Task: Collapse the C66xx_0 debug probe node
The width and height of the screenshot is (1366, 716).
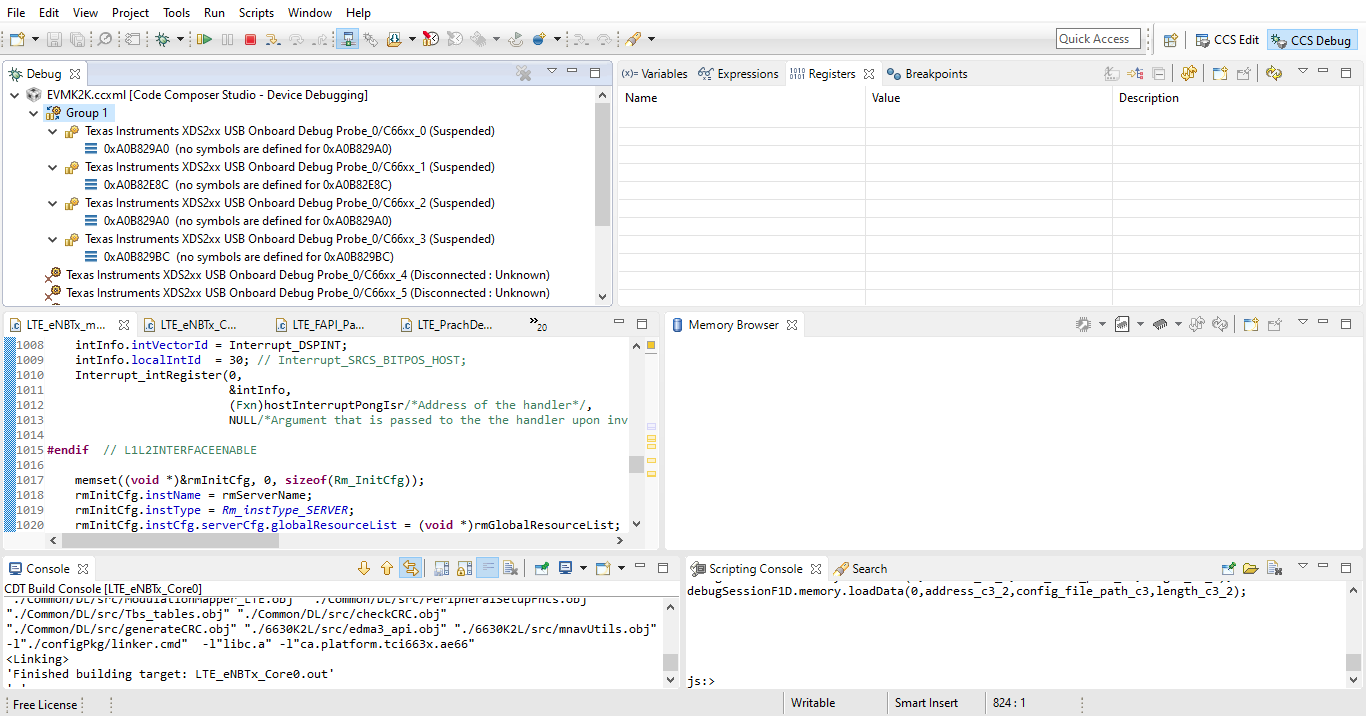Action: [53, 131]
